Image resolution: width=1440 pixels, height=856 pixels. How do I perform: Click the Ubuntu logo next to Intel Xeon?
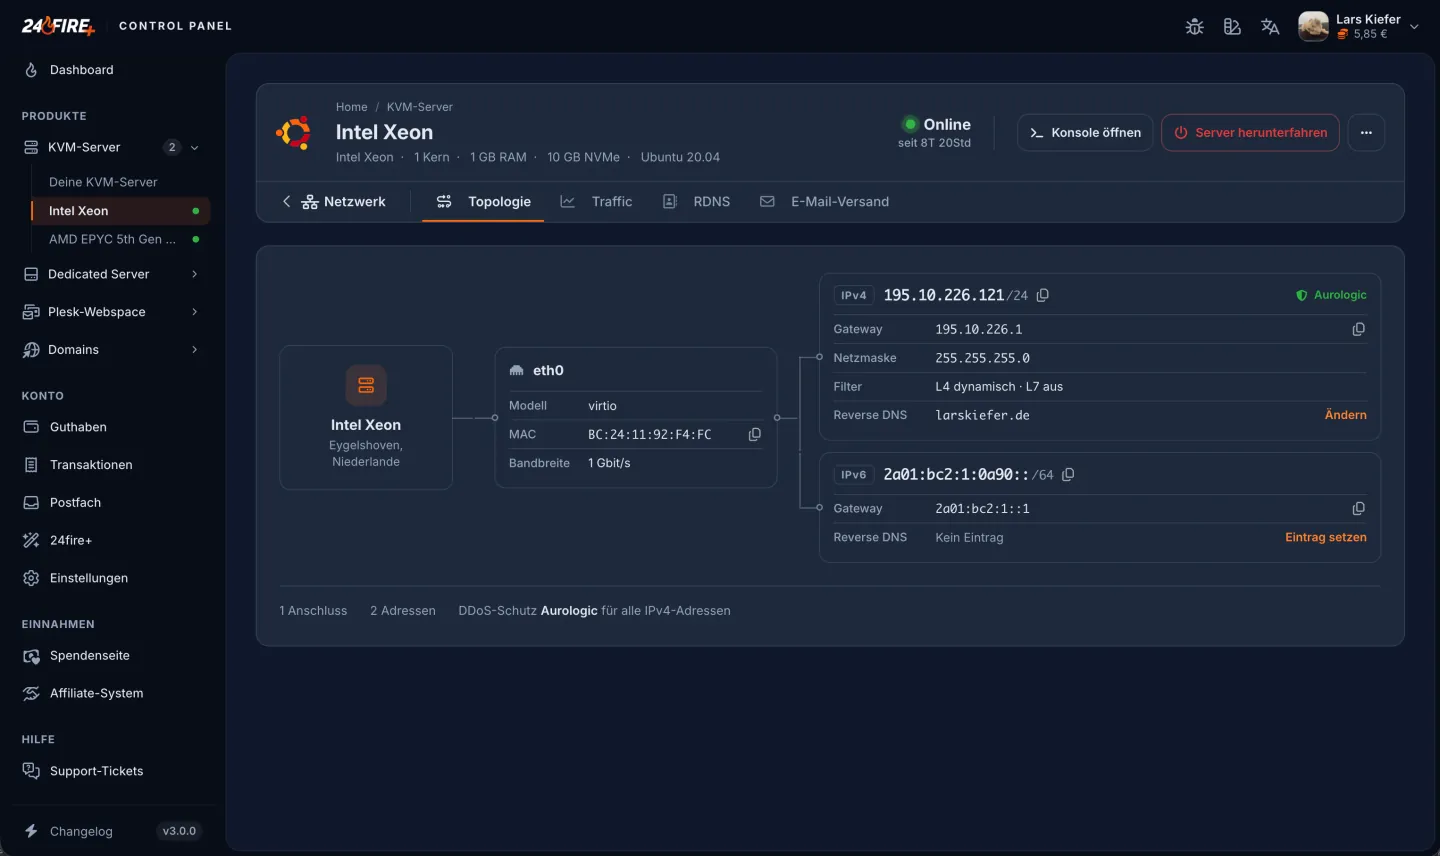click(x=294, y=132)
